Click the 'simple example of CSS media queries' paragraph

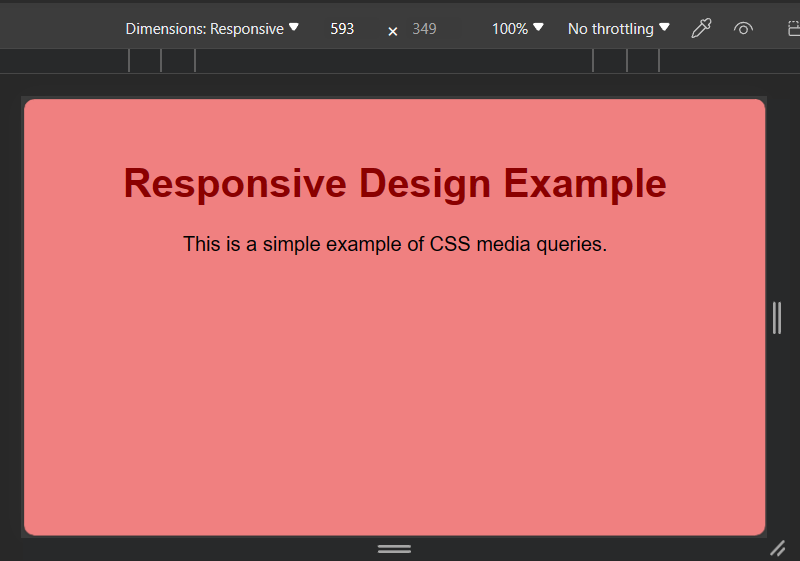pyautogui.click(x=395, y=244)
